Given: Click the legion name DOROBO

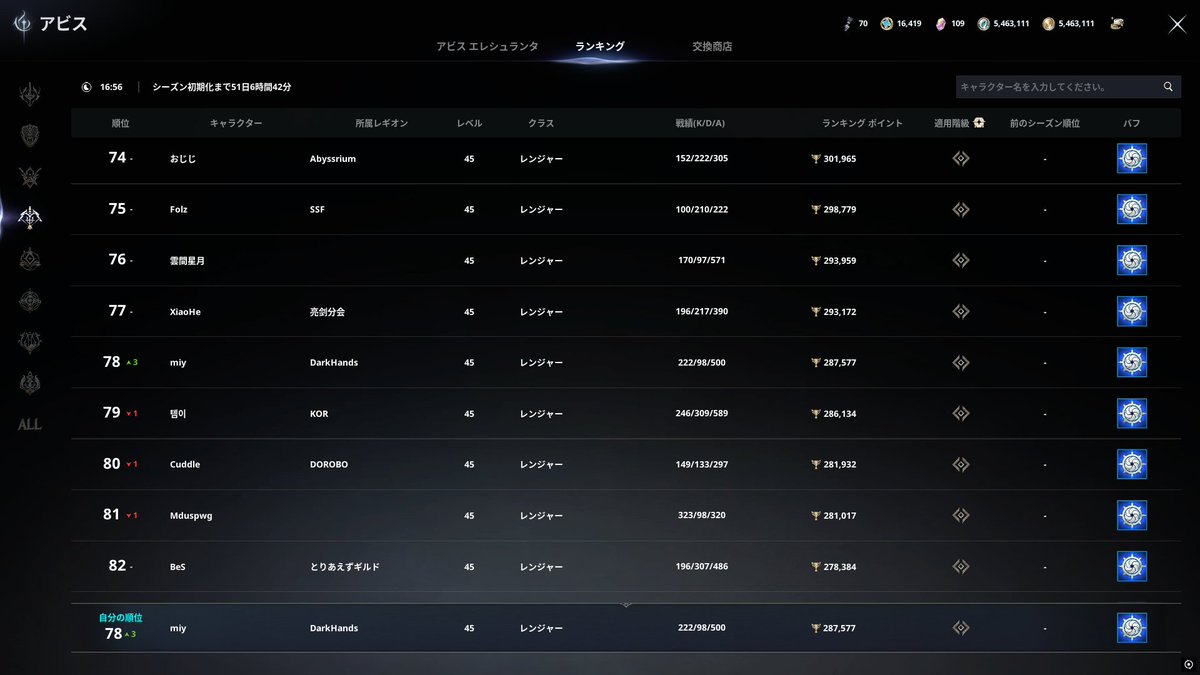Looking at the screenshot, I should pyautogui.click(x=331, y=464).
